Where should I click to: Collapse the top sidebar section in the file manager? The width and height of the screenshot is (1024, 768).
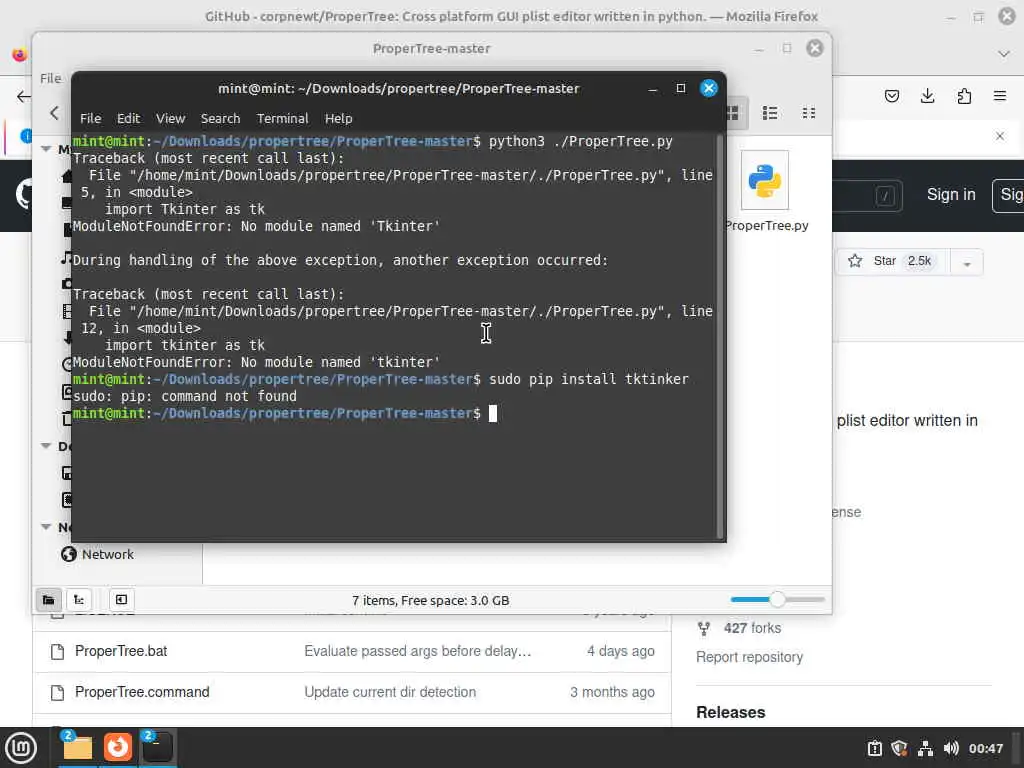pyautogui.click(x=46, y=149)
